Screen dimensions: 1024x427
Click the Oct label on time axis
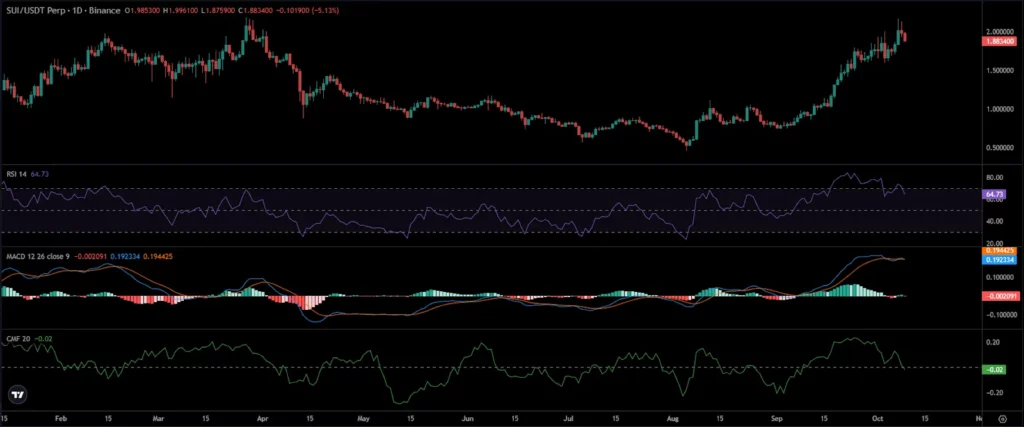point(880,418)
